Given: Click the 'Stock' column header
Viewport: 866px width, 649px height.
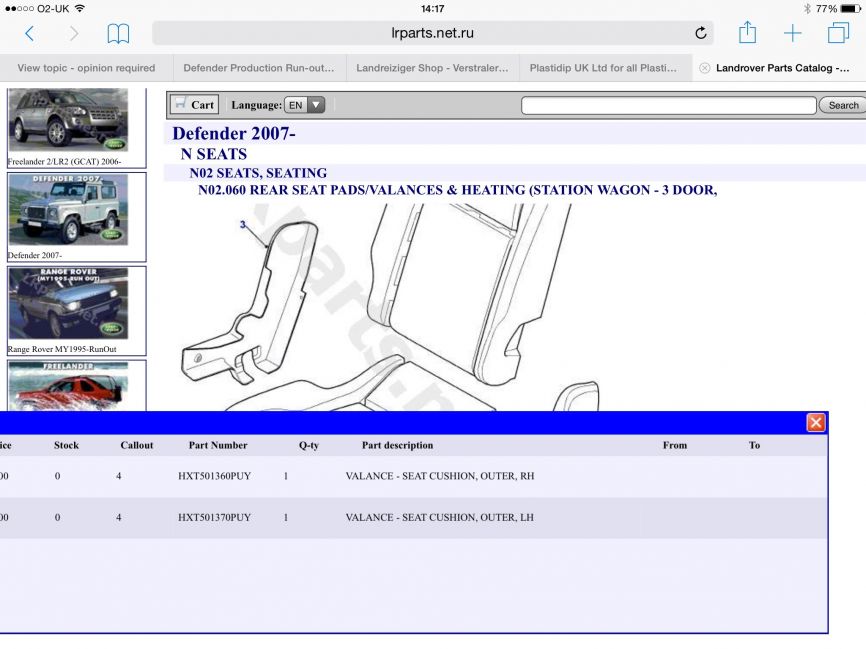Looking at the screenshot, I should 66,445.
